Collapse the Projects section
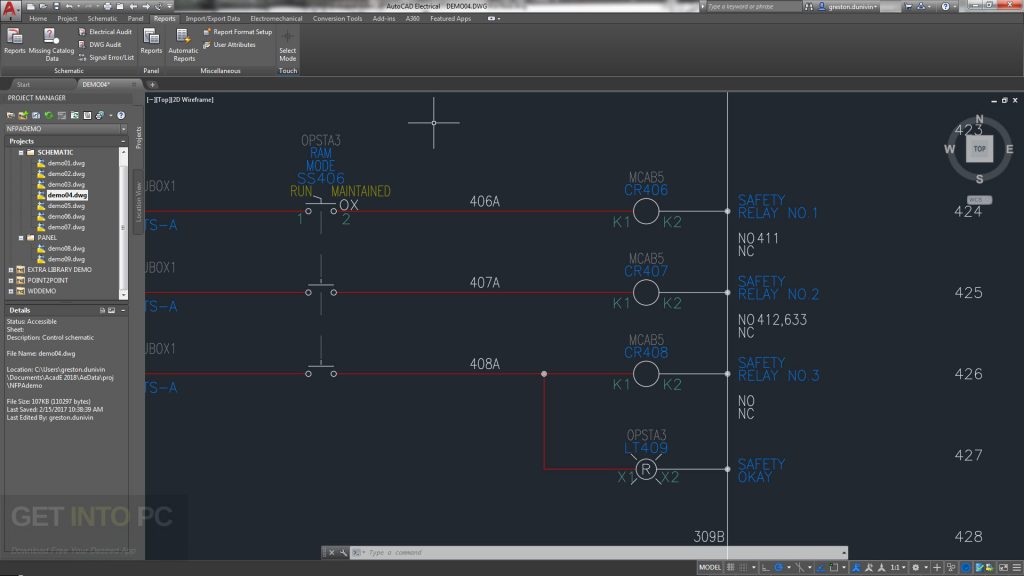Screen dimensions: 1024x576 click(x=123, y=141)
